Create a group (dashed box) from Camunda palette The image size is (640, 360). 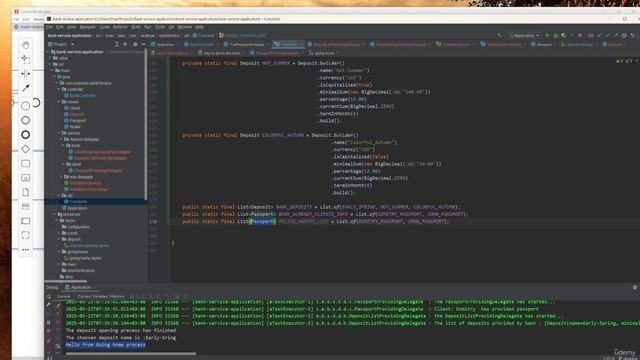click(25, 235)
